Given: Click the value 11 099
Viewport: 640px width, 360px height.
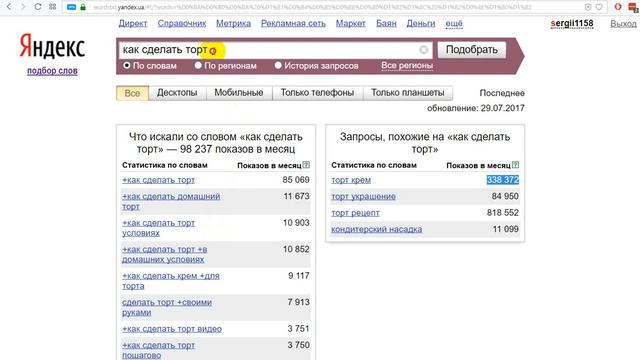Looking at the screenshot, I should [505, 229].
